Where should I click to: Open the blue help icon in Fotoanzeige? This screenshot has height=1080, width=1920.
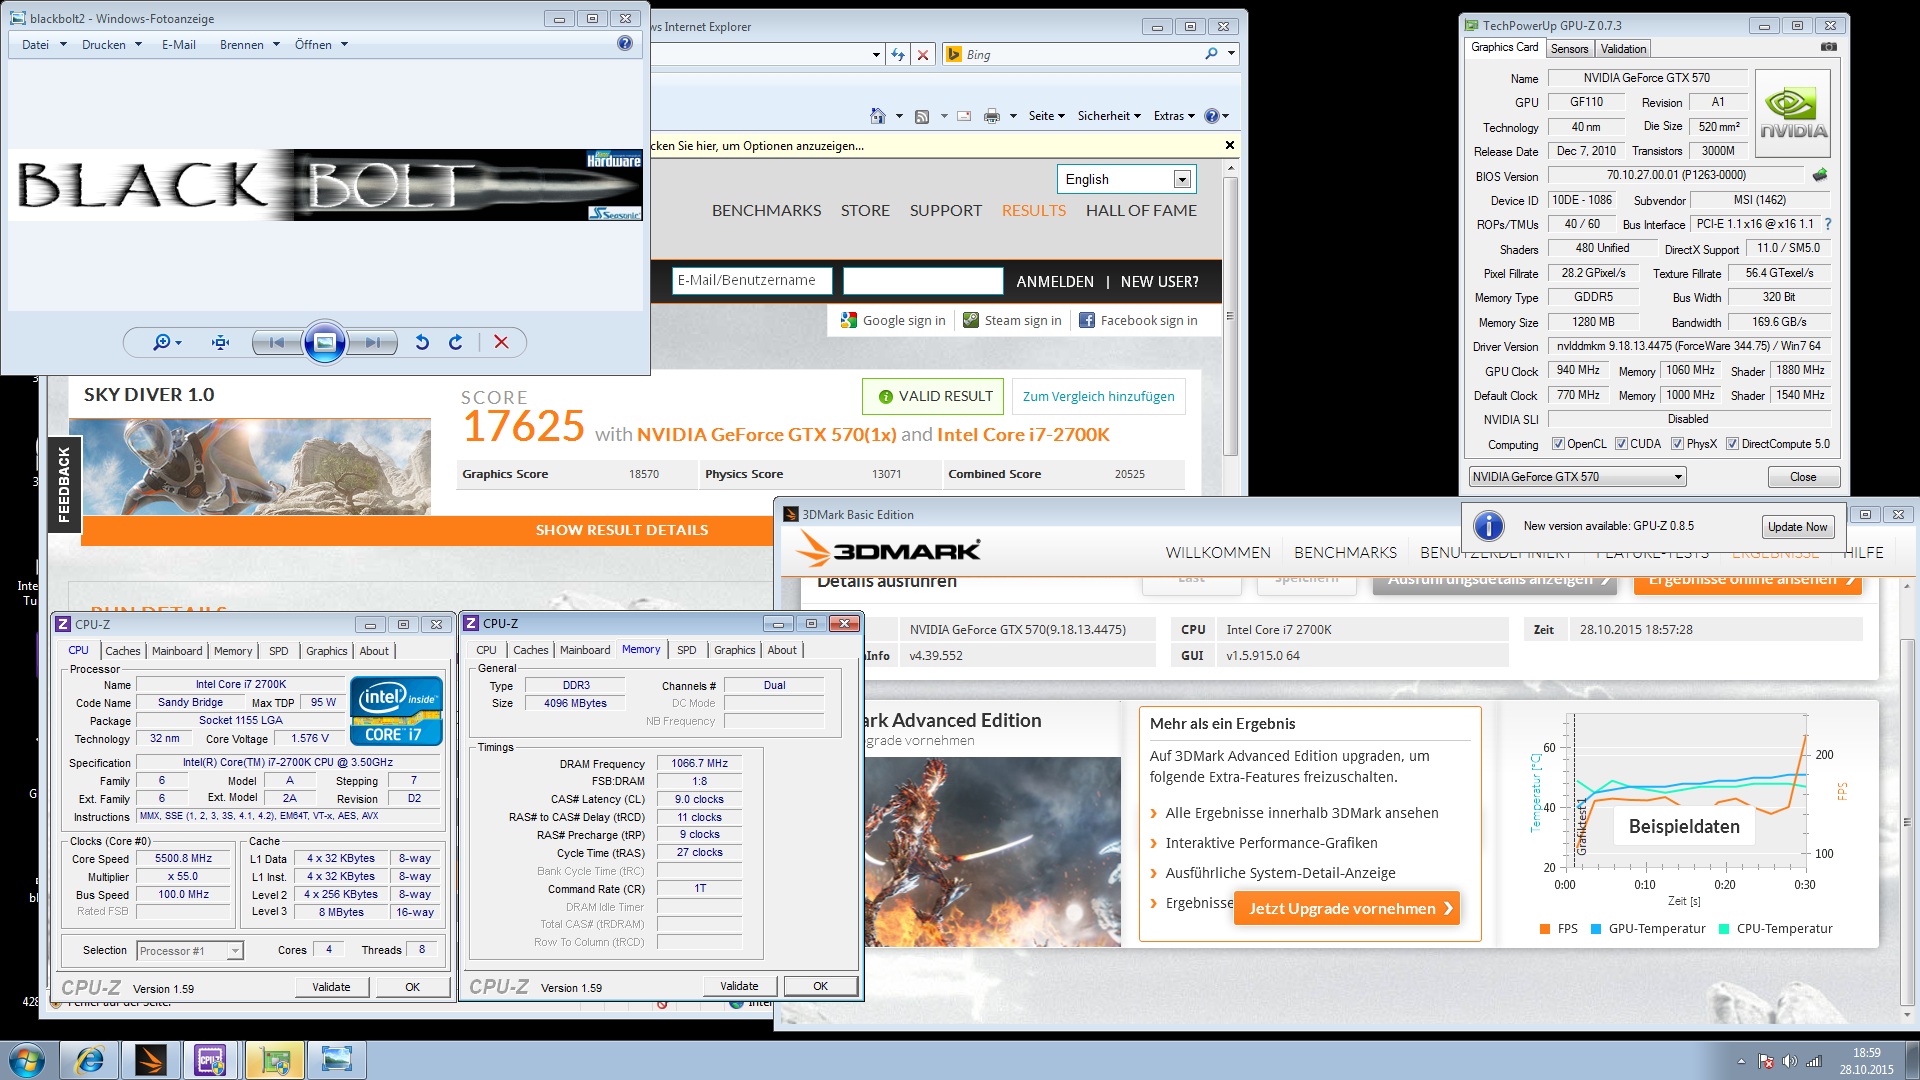625,43
